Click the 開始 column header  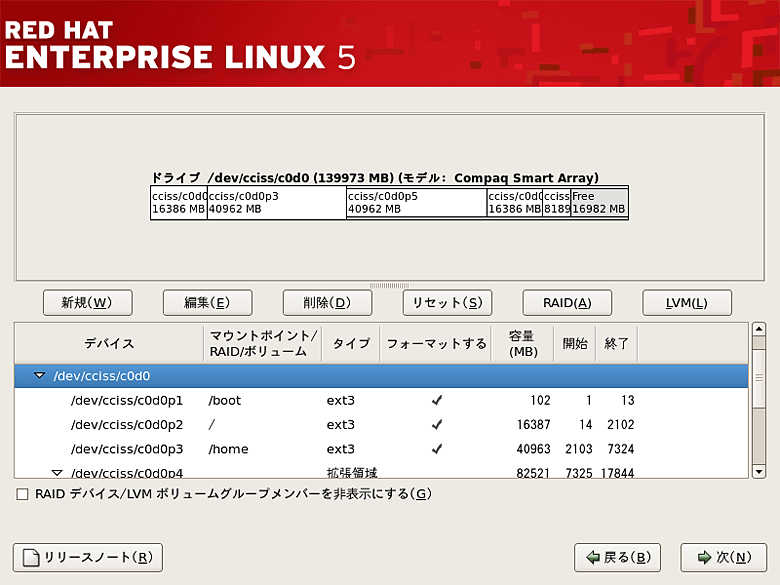(575, 343)
